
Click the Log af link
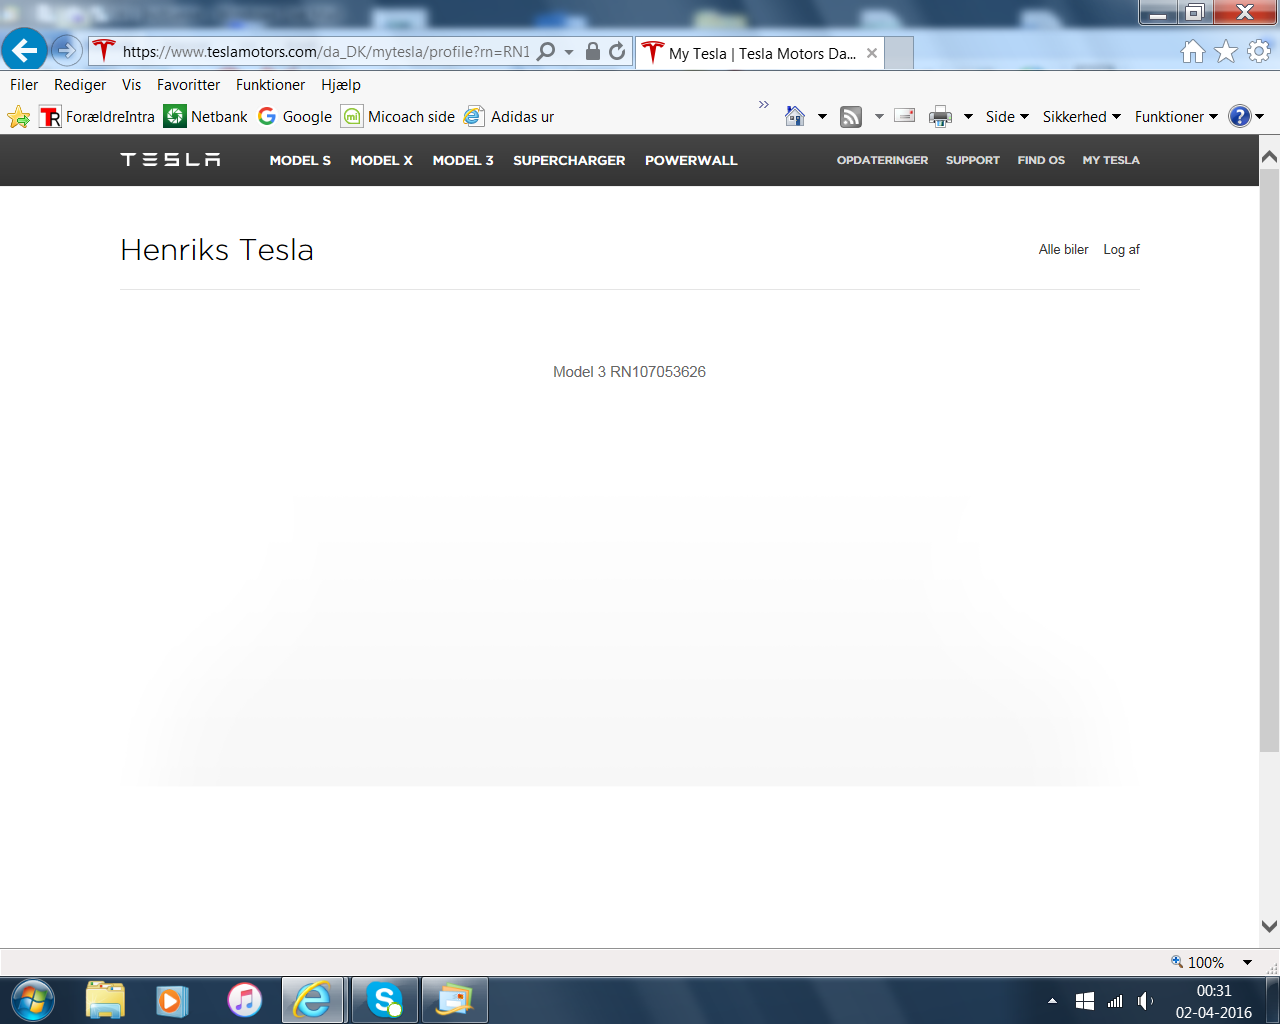coord(1121,250)
